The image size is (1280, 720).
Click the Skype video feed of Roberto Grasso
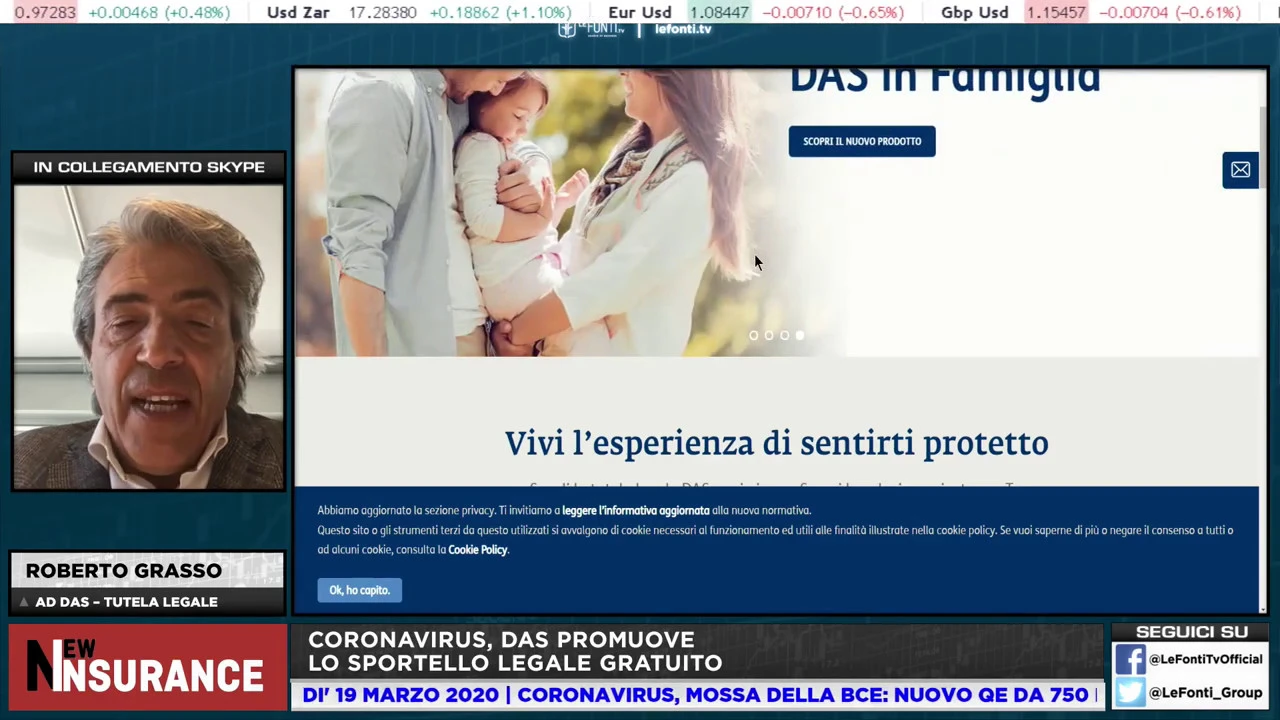(x=149, y=337)
